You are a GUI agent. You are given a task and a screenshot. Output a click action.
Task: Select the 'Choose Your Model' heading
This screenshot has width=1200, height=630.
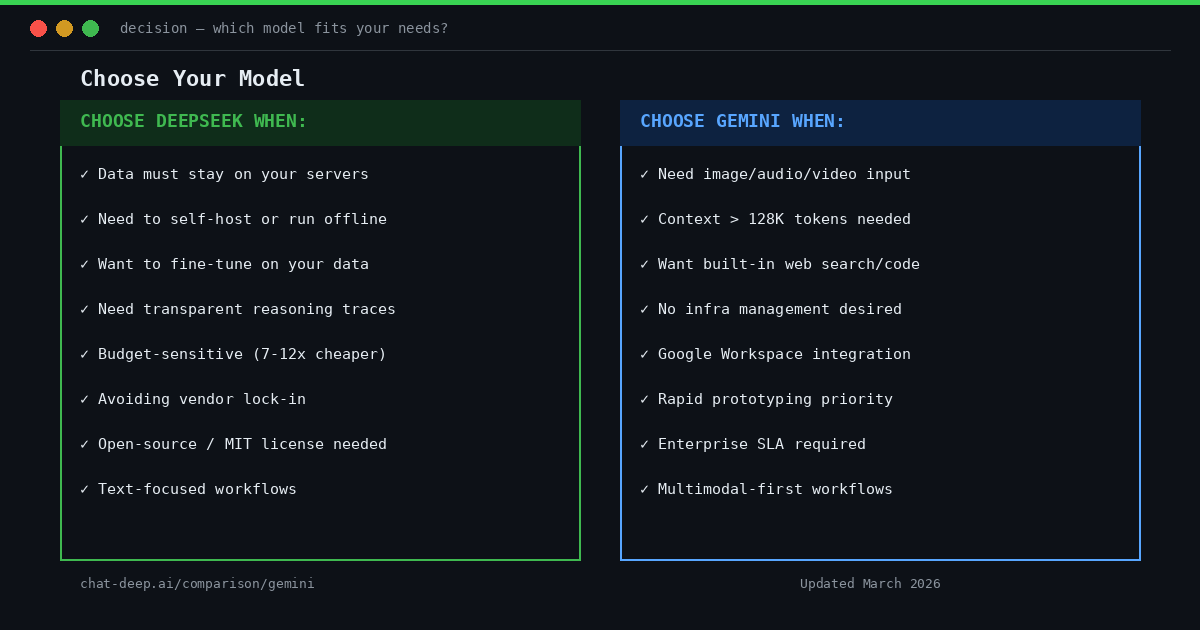tap(192, 78)
